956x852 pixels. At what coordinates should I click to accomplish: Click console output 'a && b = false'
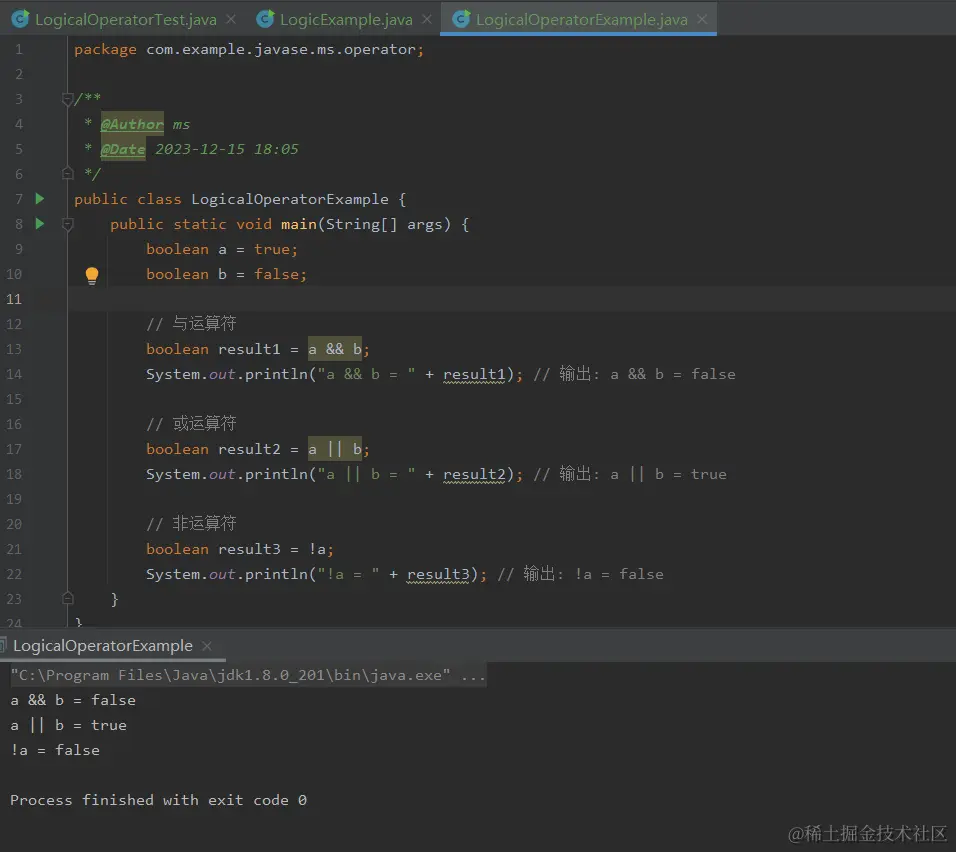click(73, 701)
